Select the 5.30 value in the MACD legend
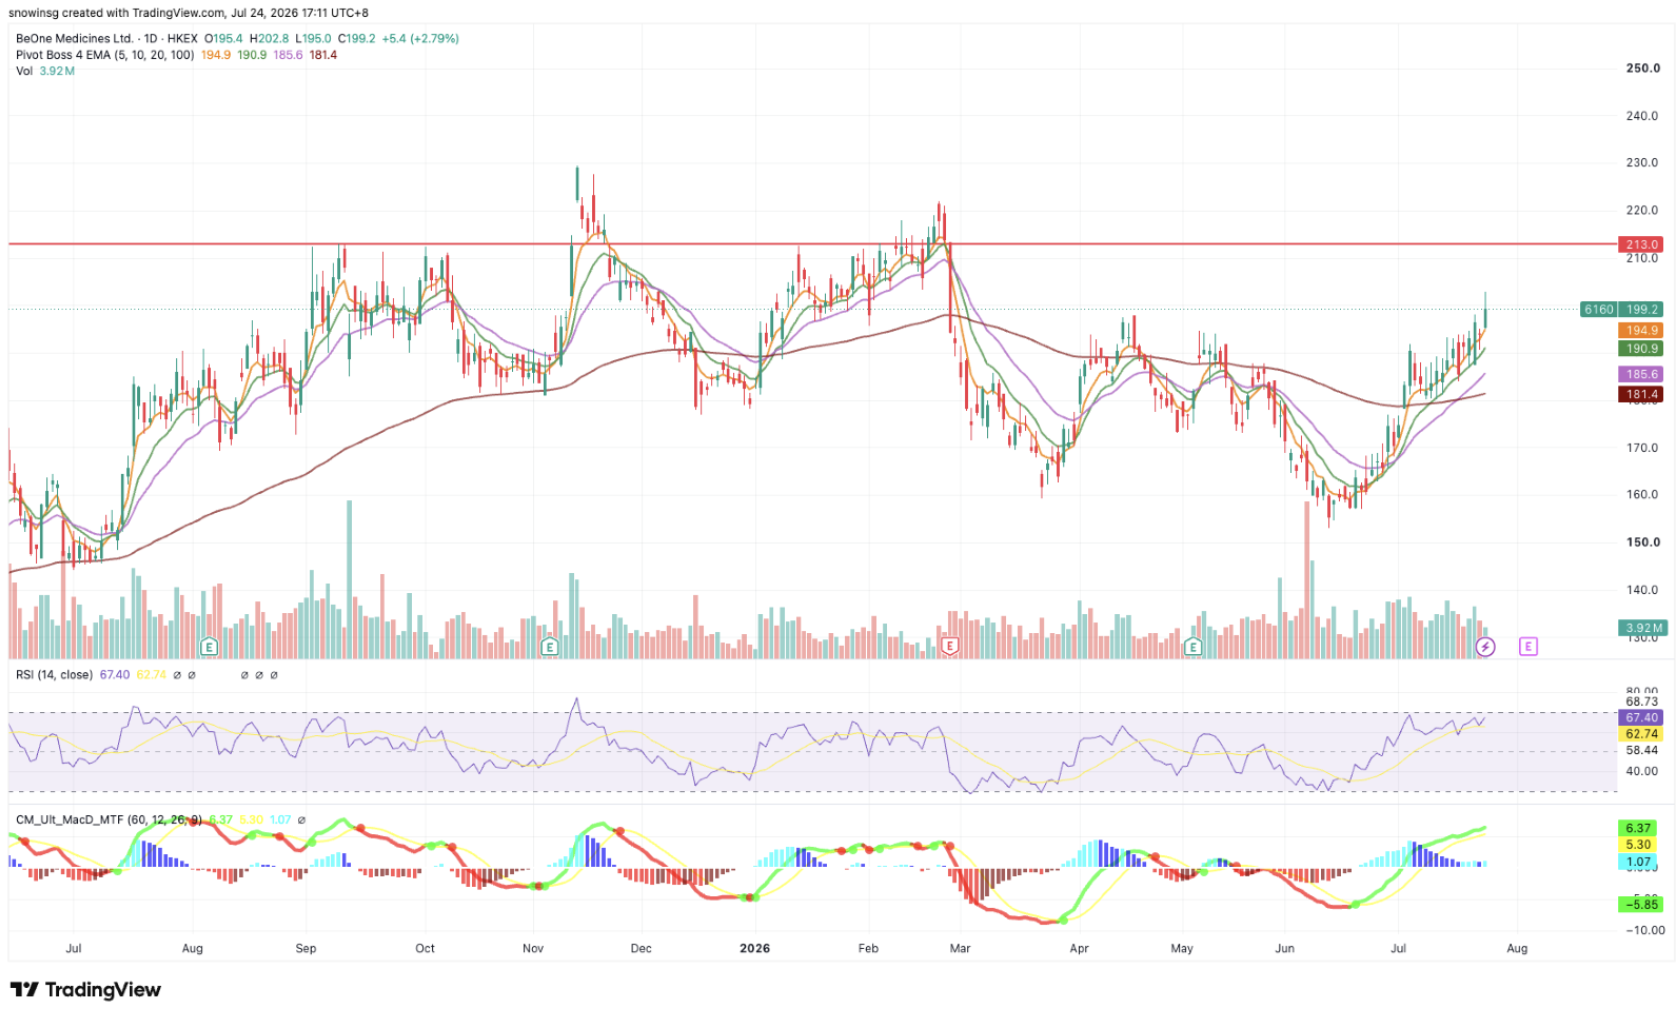Screen dimensions: 1680x1012 [251, 820]
